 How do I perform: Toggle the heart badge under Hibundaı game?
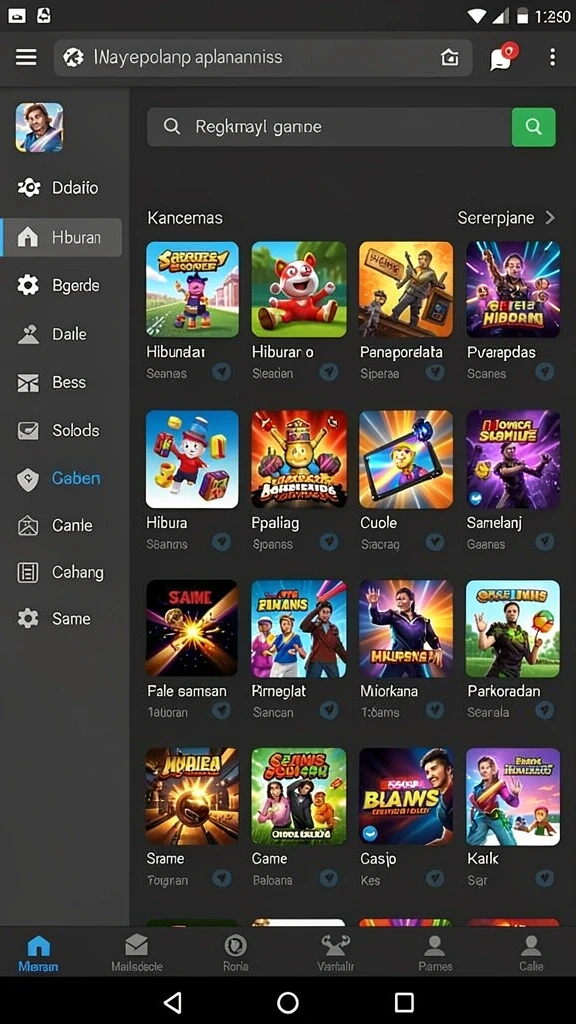tap(221, 372)
